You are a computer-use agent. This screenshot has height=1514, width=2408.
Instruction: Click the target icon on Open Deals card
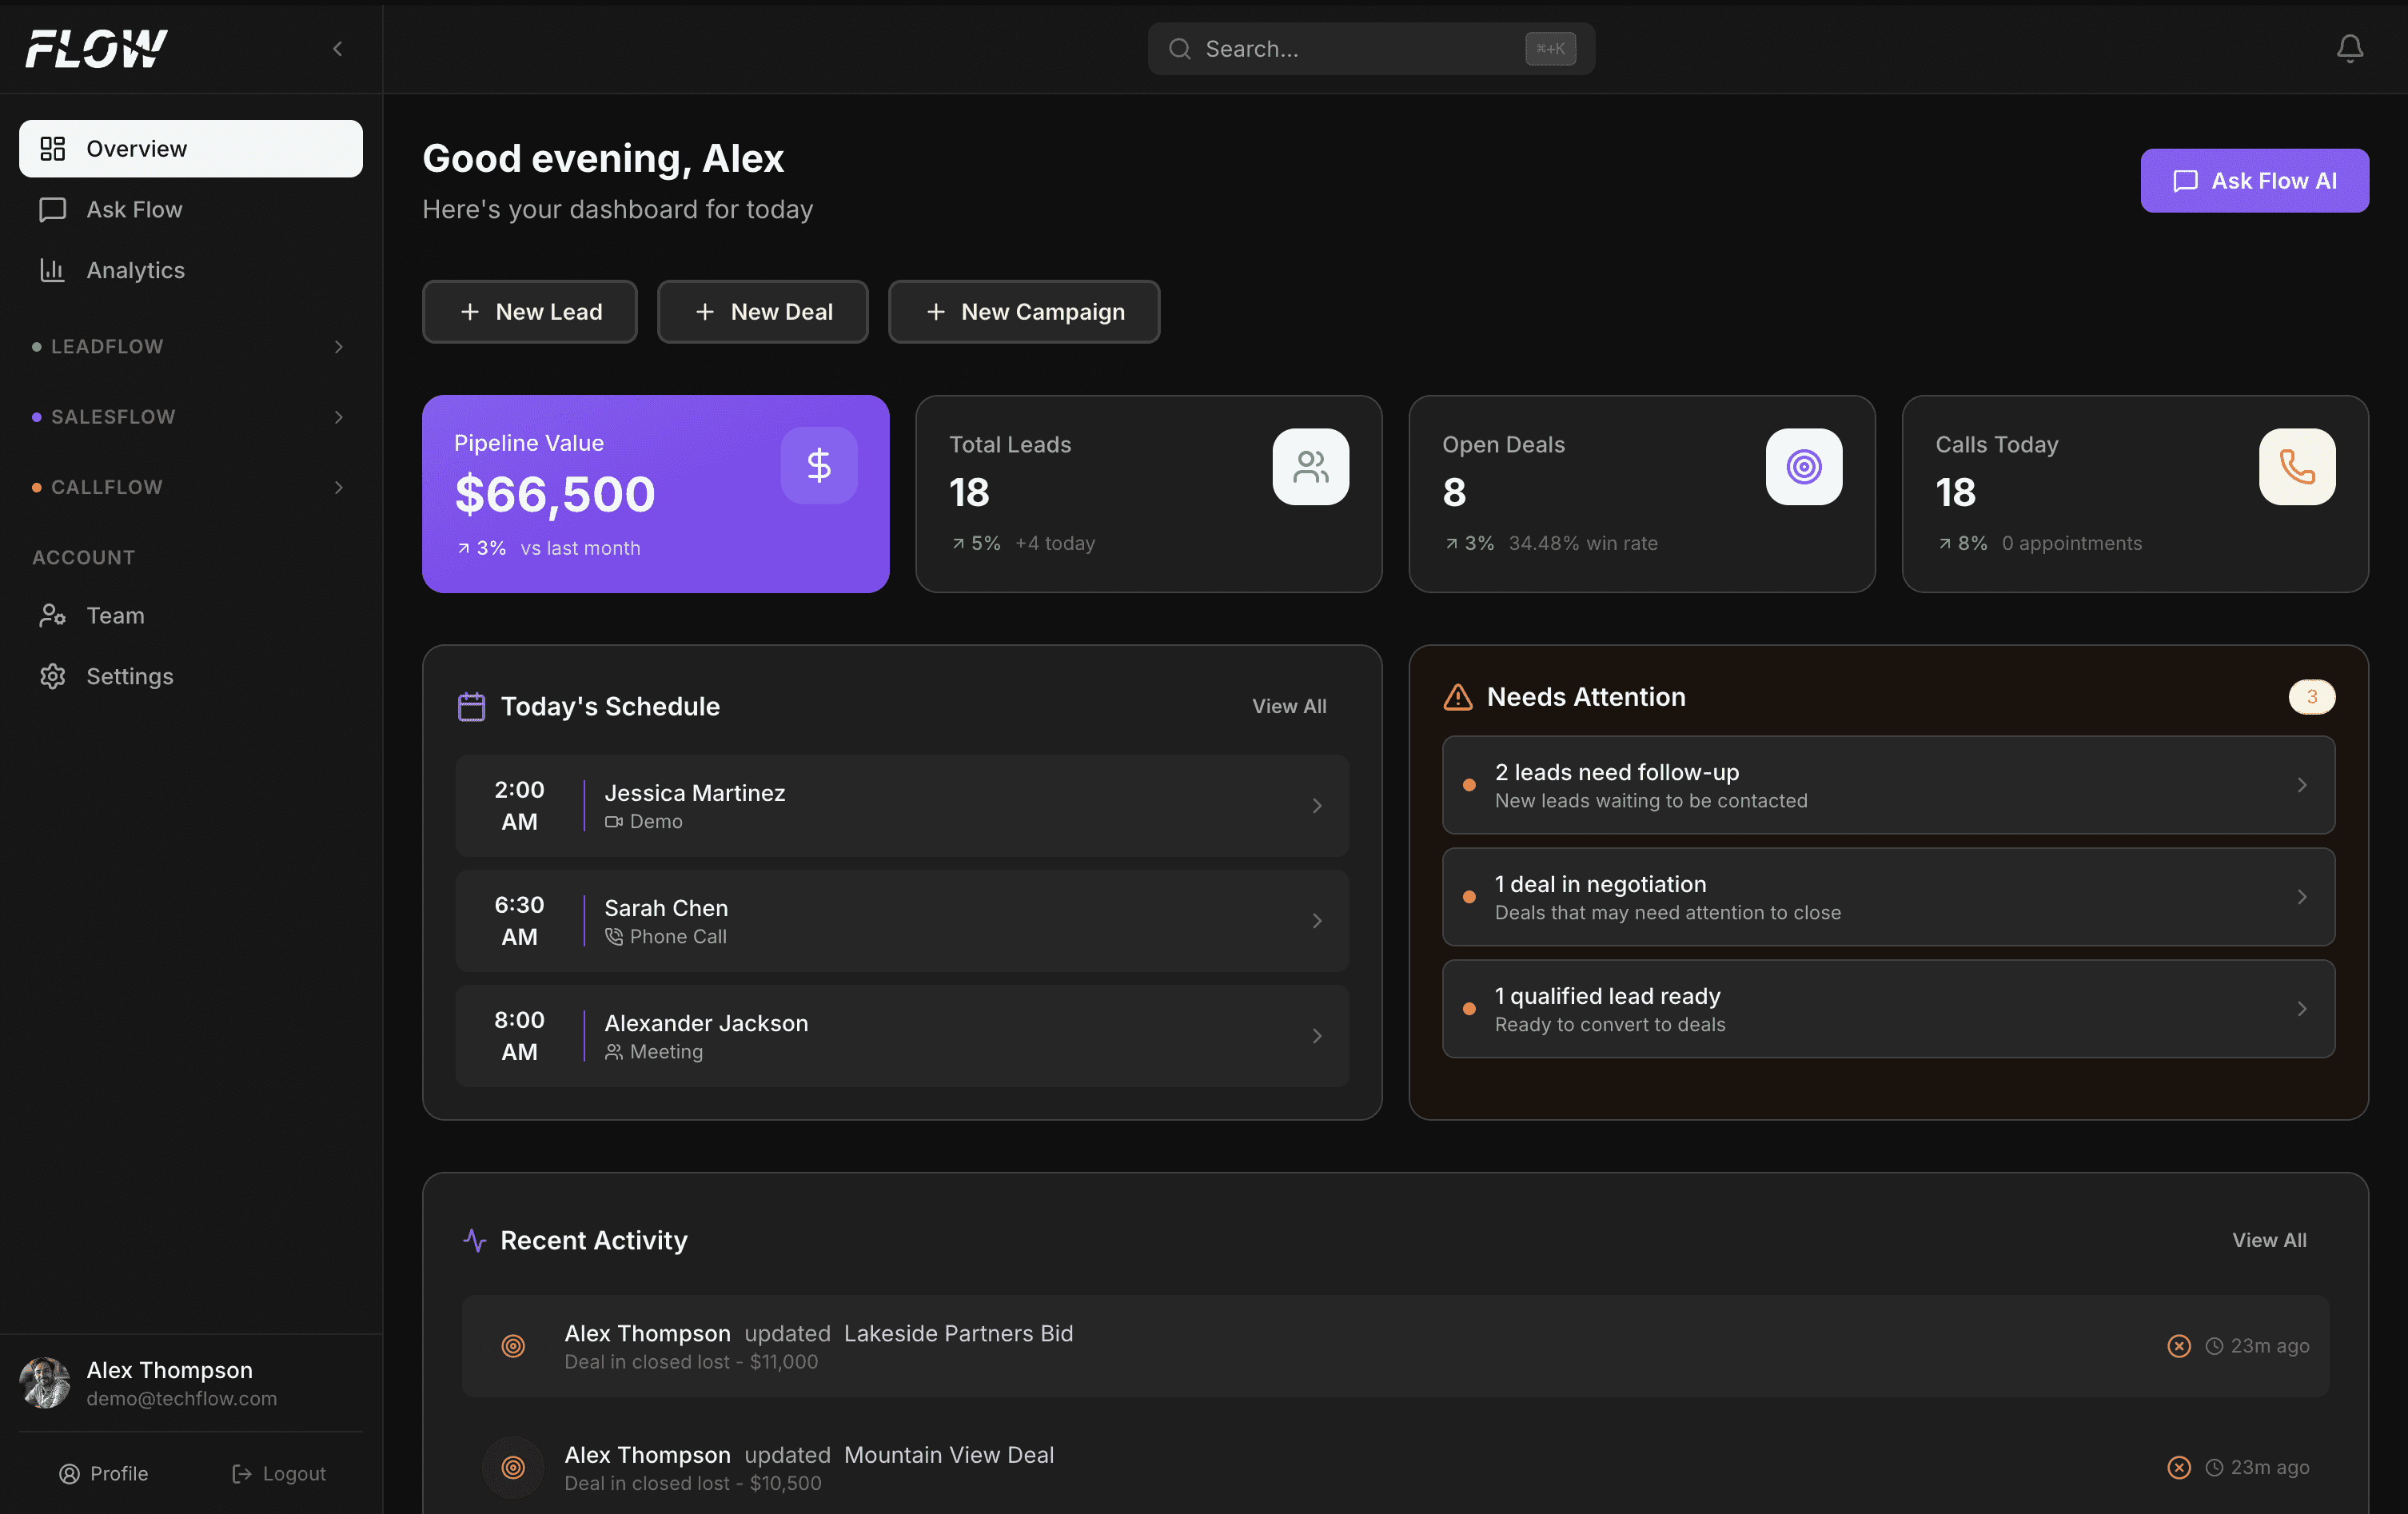[x=1803, y=466]
